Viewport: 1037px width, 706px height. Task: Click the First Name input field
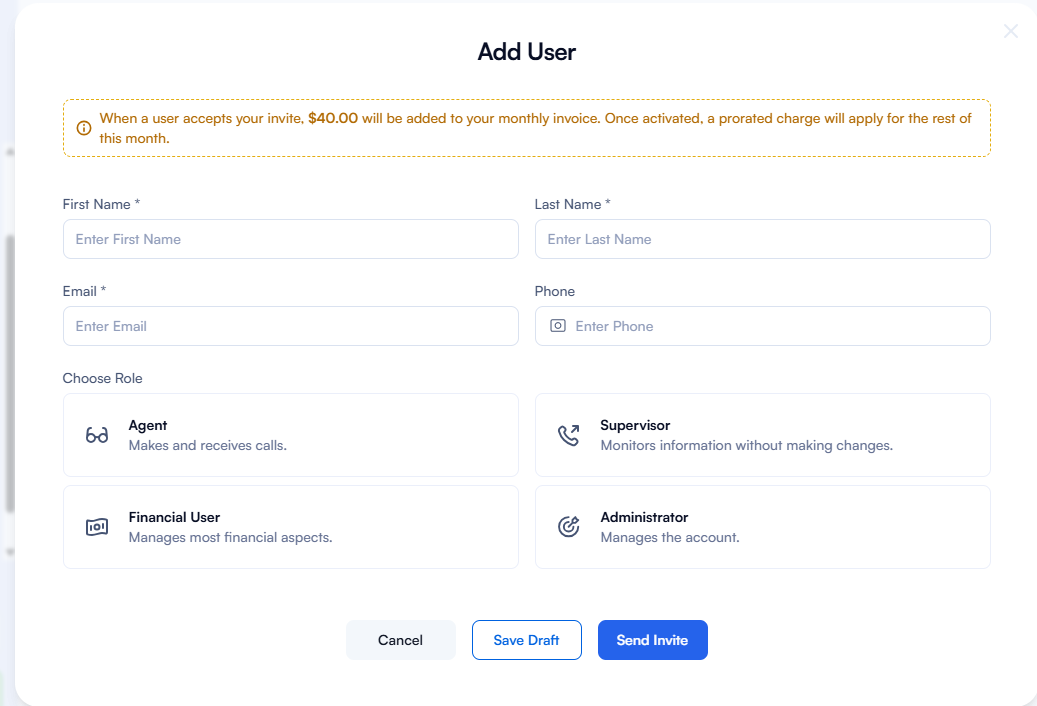[x=290, y=239]
